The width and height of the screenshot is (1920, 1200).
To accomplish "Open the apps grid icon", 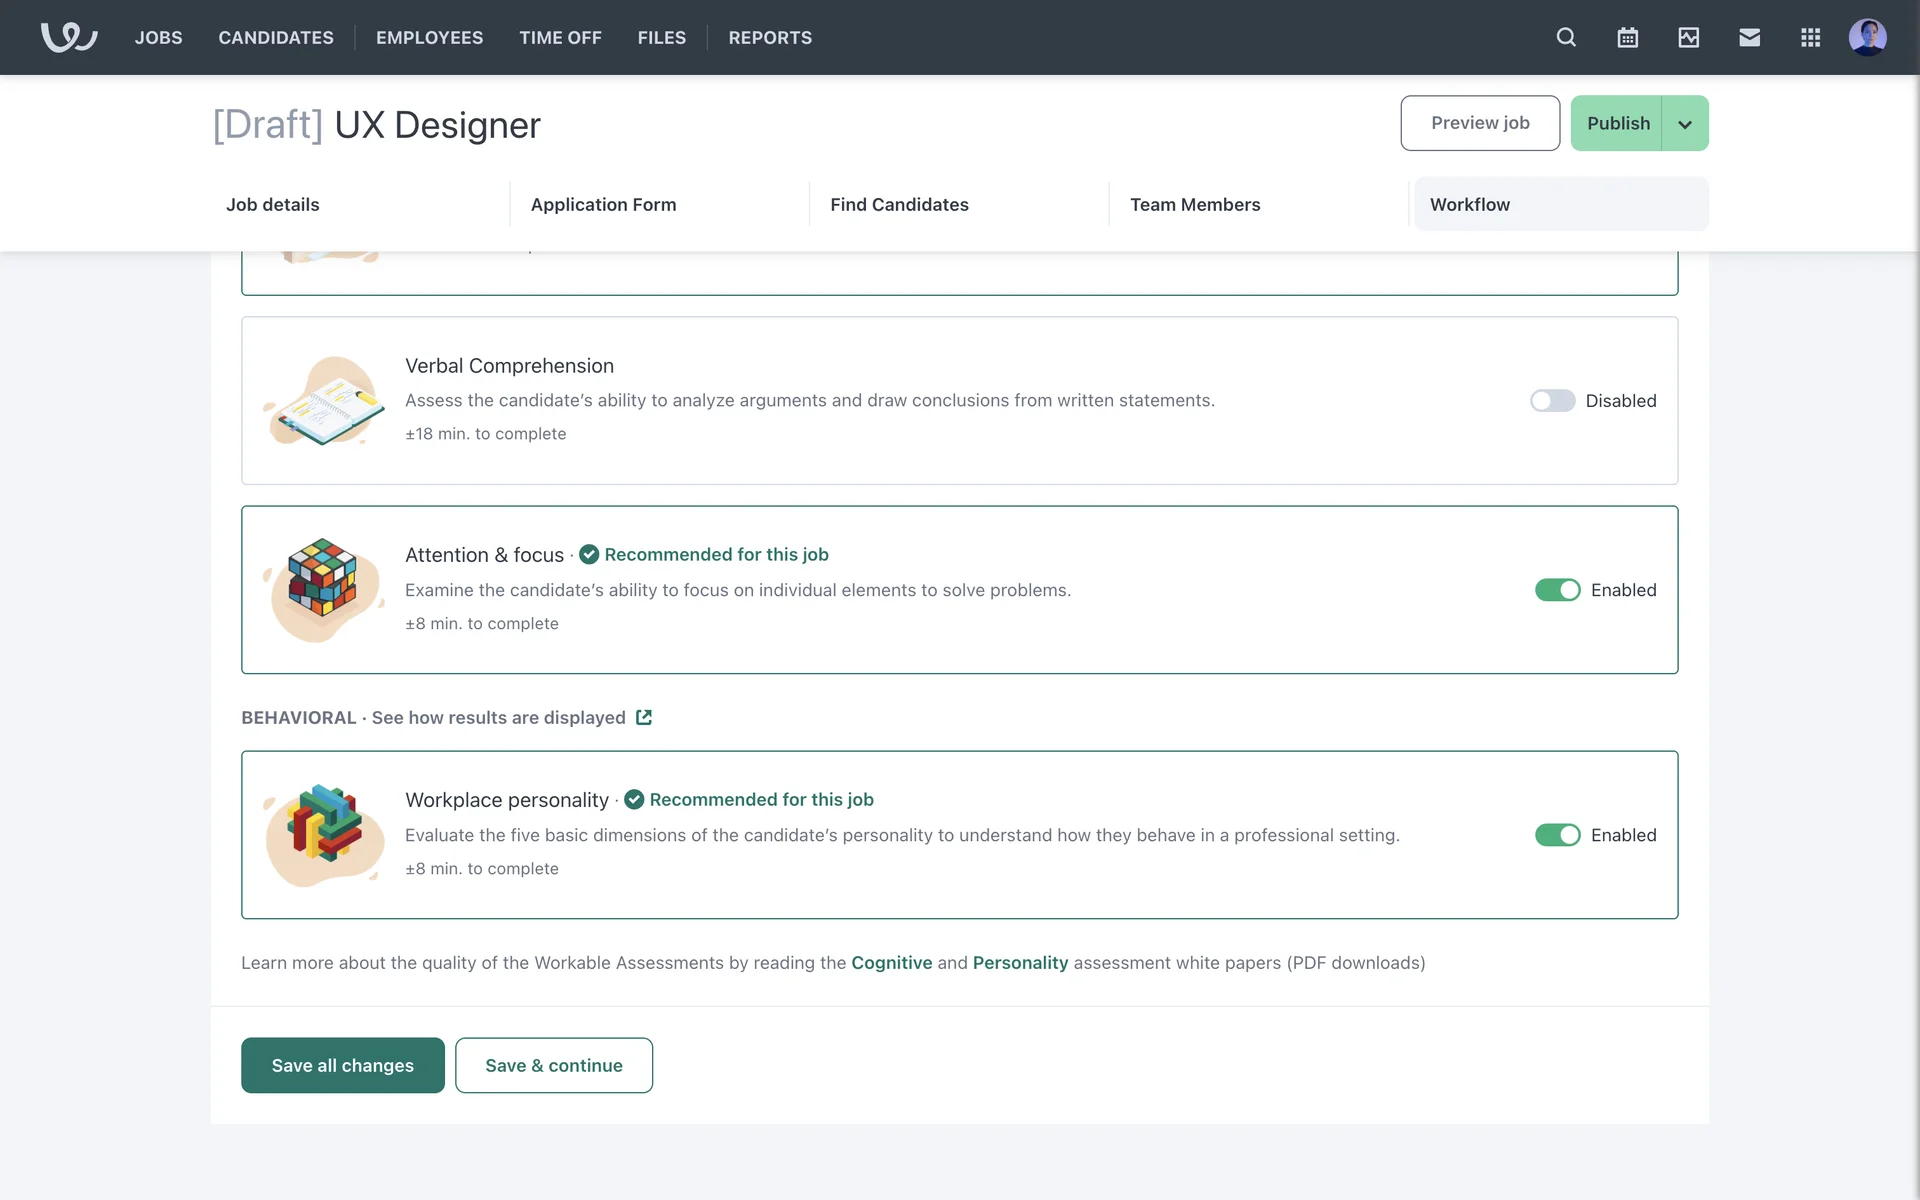I will 1810,37.
